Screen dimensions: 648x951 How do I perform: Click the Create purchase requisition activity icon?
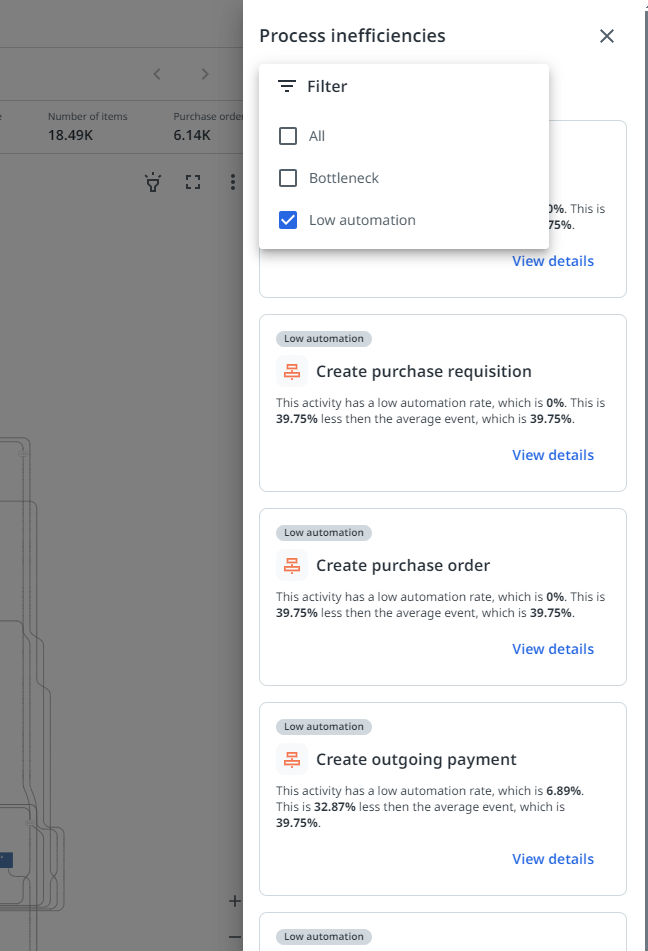(x=292, y=371)
